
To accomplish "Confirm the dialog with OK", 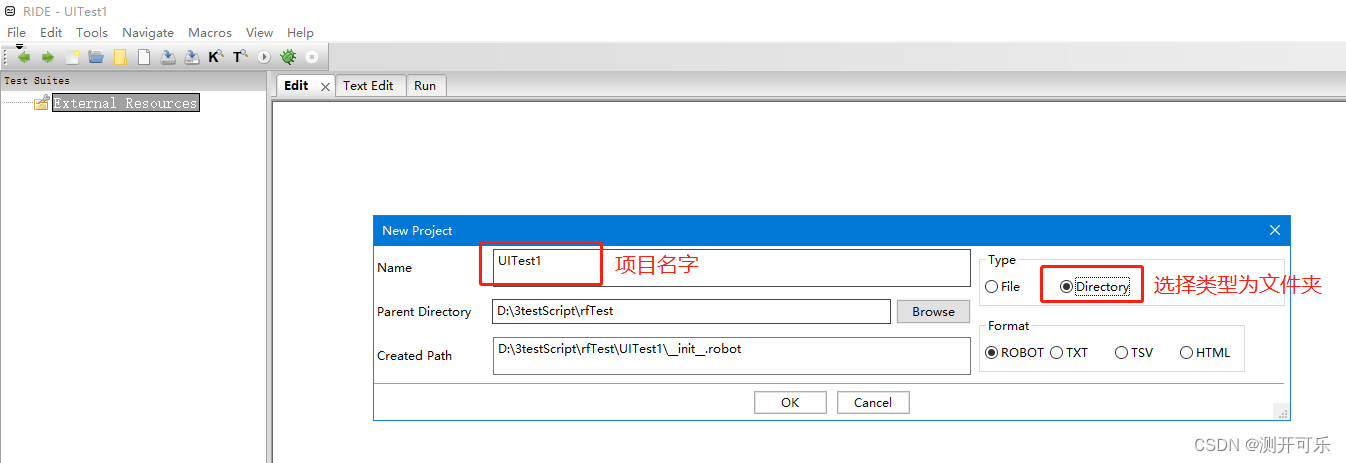I will 790,402.
